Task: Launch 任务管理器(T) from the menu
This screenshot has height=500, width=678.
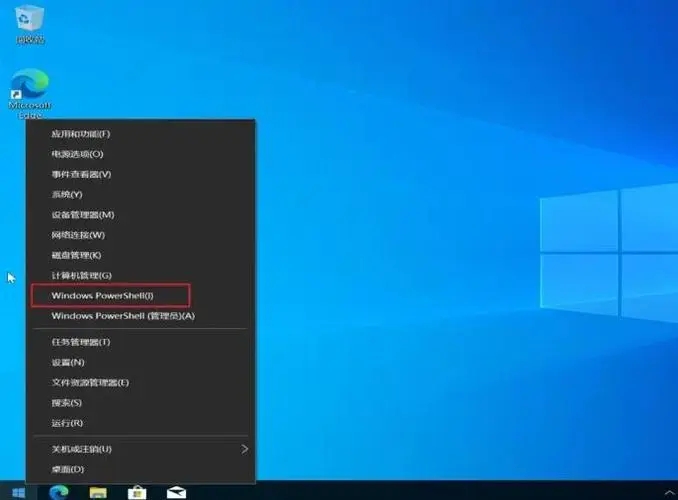Action: (80, 342)
